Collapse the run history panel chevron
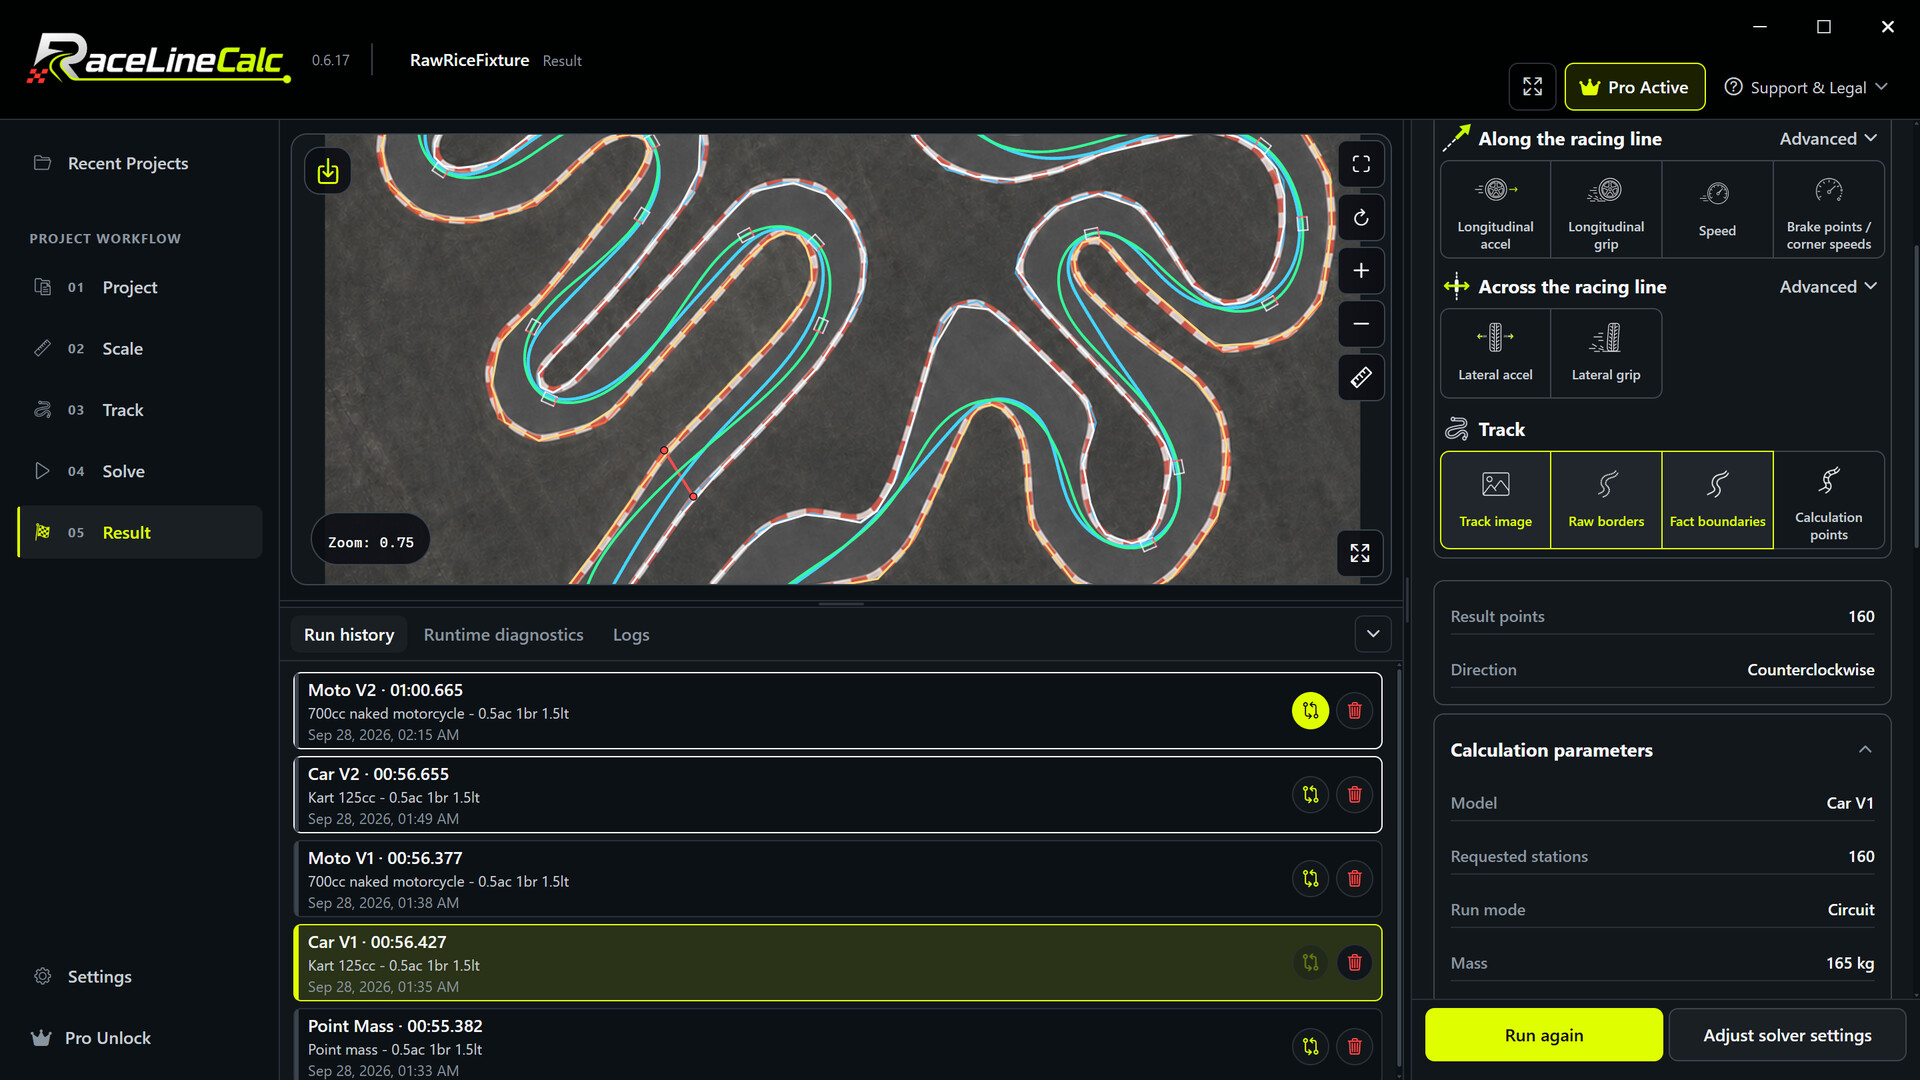Image resolution: width=1920 pixels, height=1080 pixels. pos(1373,634)
